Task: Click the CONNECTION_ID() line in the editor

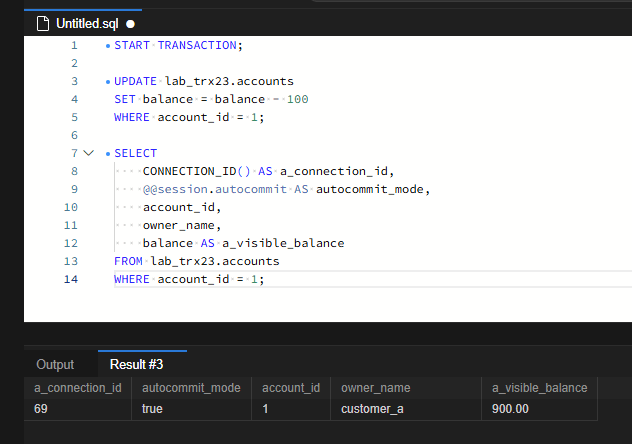Action: point(268,171)
